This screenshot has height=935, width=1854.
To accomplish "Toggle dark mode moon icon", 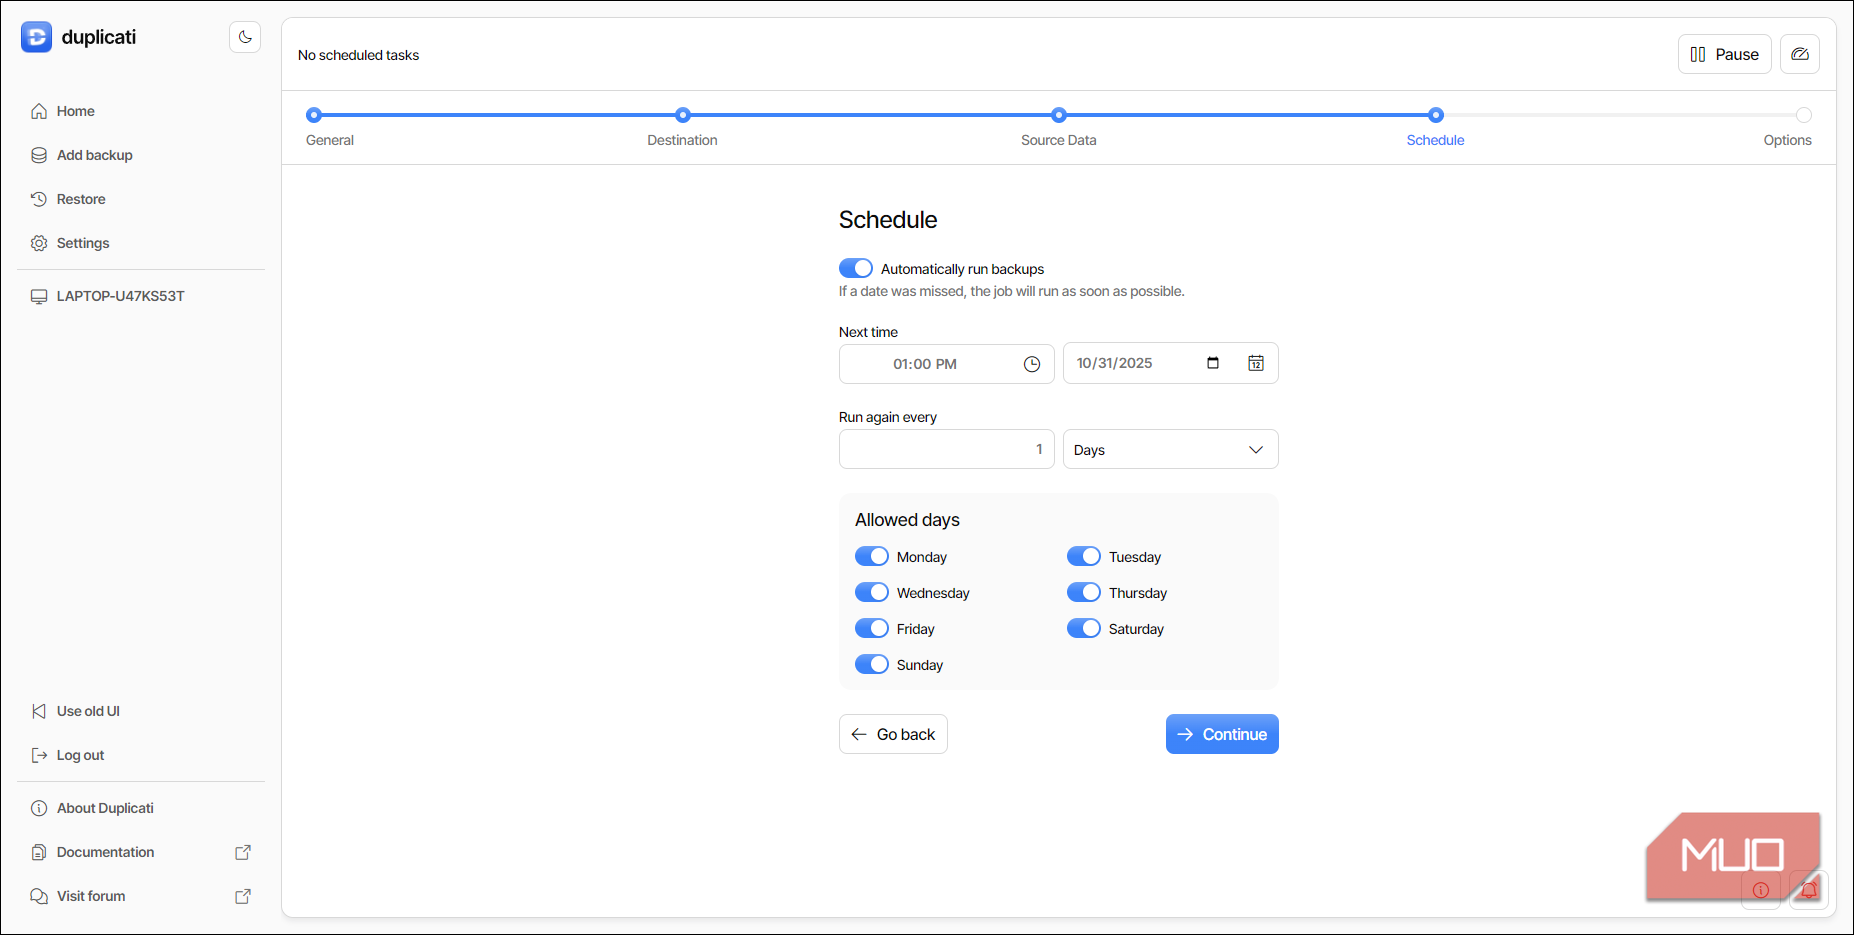I will point(245,37).
